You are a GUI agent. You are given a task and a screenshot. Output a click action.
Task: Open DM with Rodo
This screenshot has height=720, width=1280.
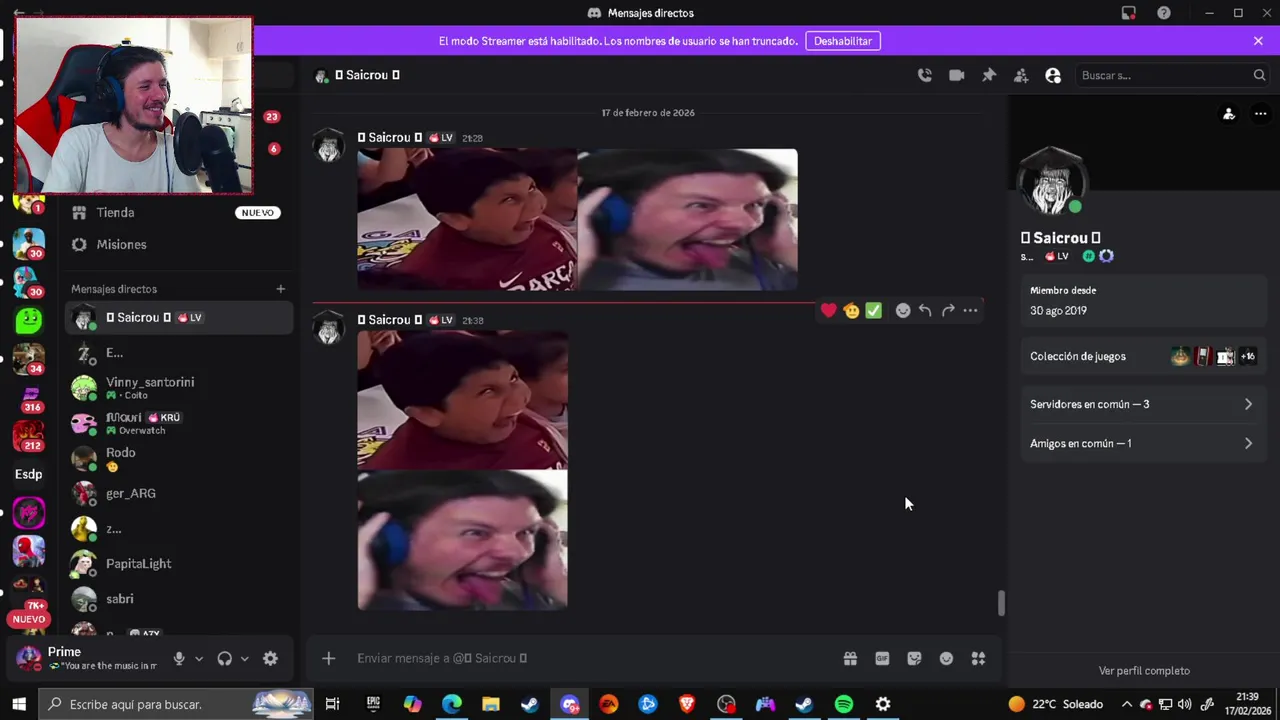(x=179, y=458)
